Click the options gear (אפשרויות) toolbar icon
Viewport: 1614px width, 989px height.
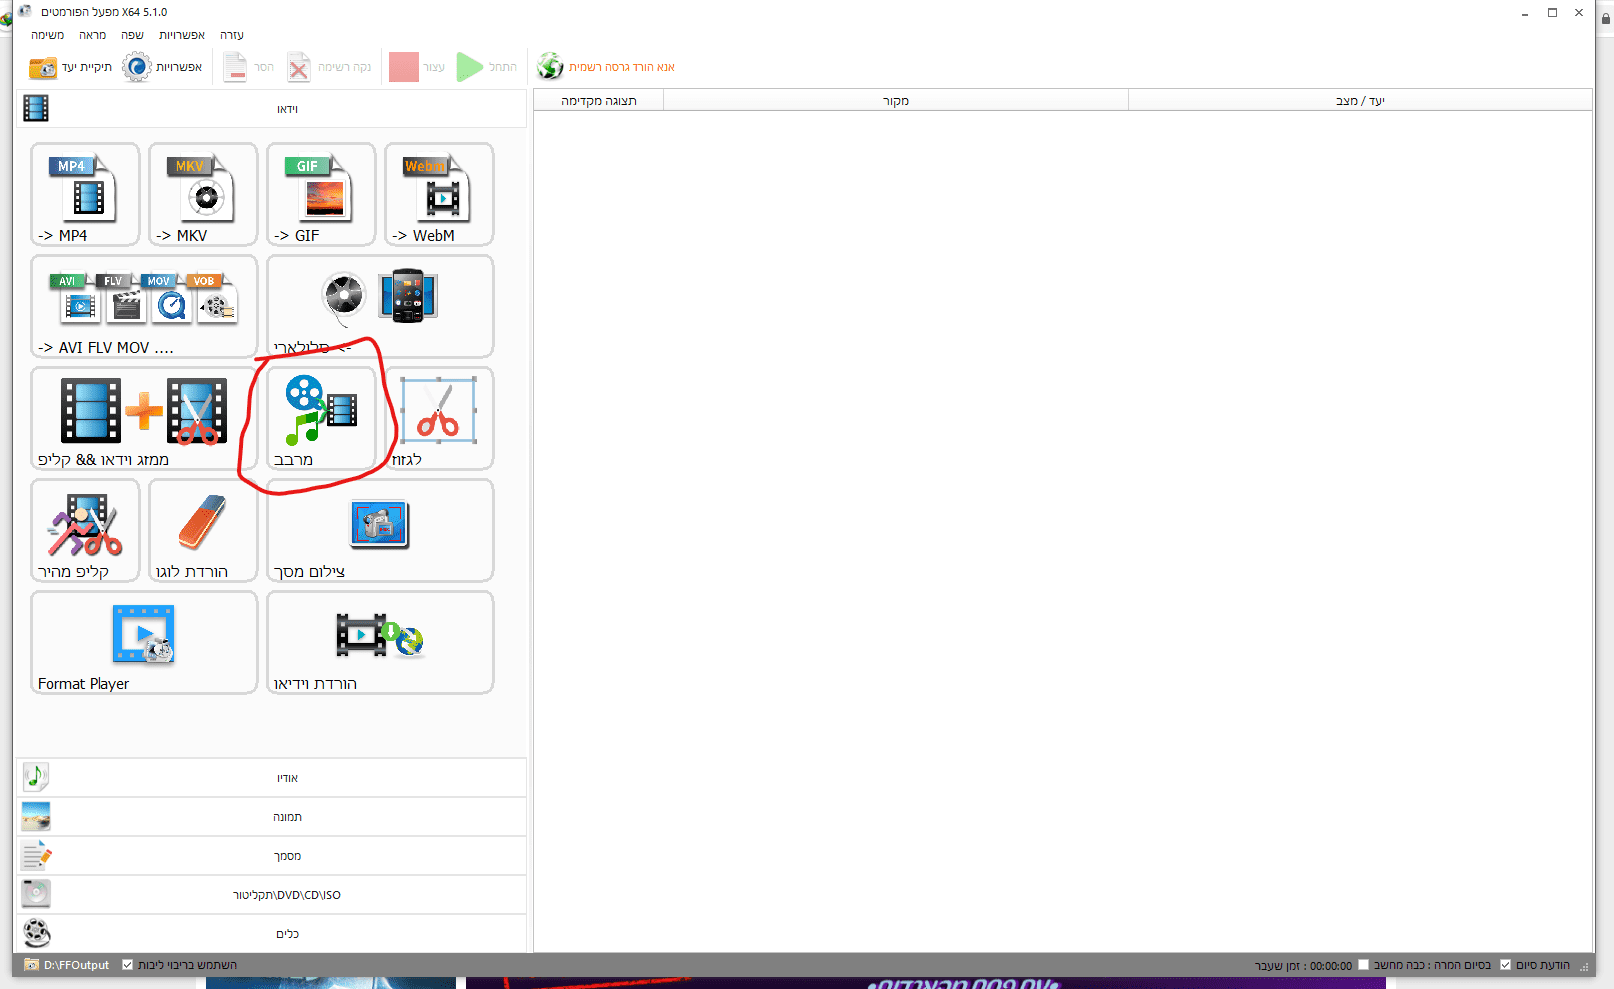pyautogui.click(x=137, y=67)
